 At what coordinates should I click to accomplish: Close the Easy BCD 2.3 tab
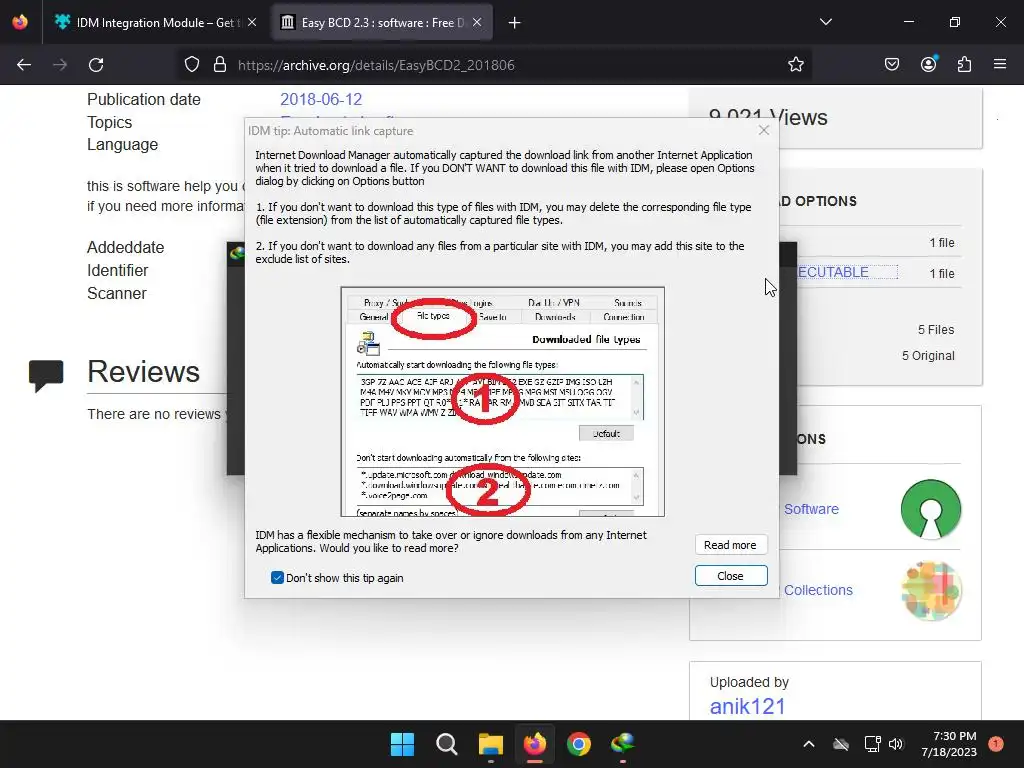click(x=477, y=23)
